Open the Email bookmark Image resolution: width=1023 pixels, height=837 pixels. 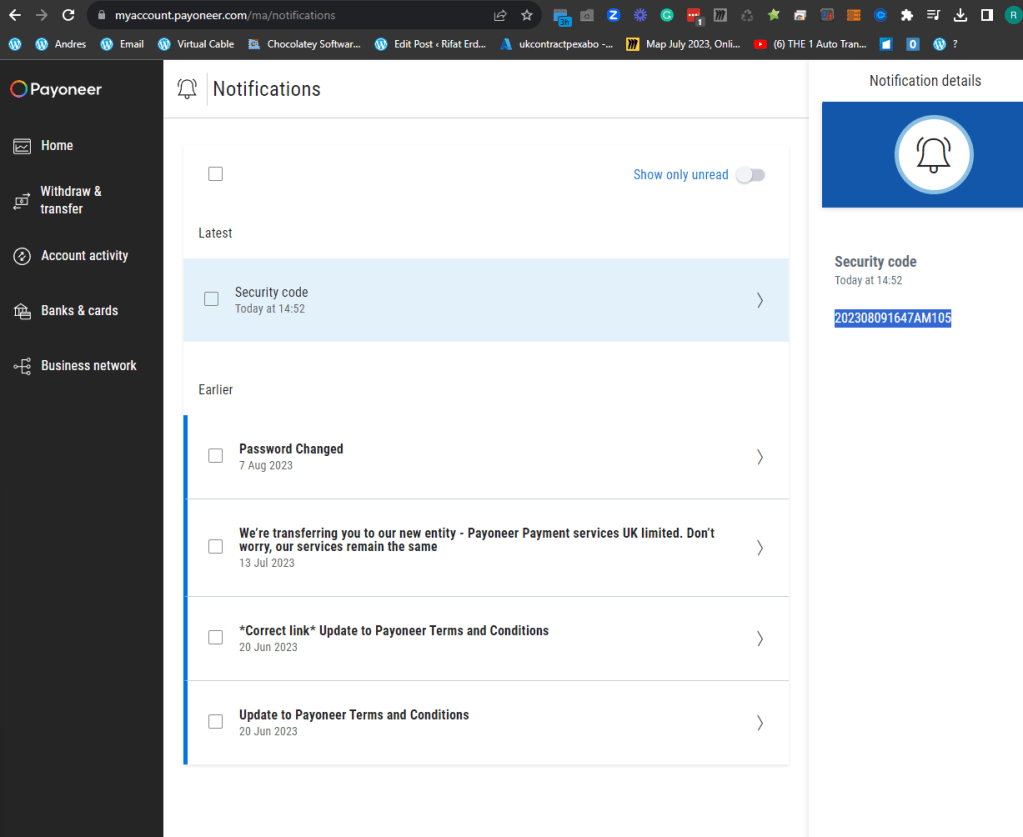tap(122, 44)
